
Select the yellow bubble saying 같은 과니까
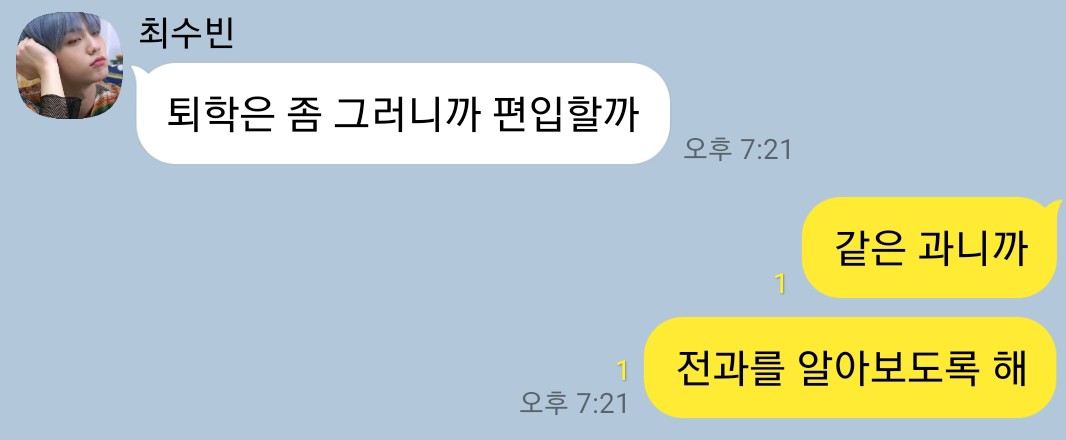point(930,248)
